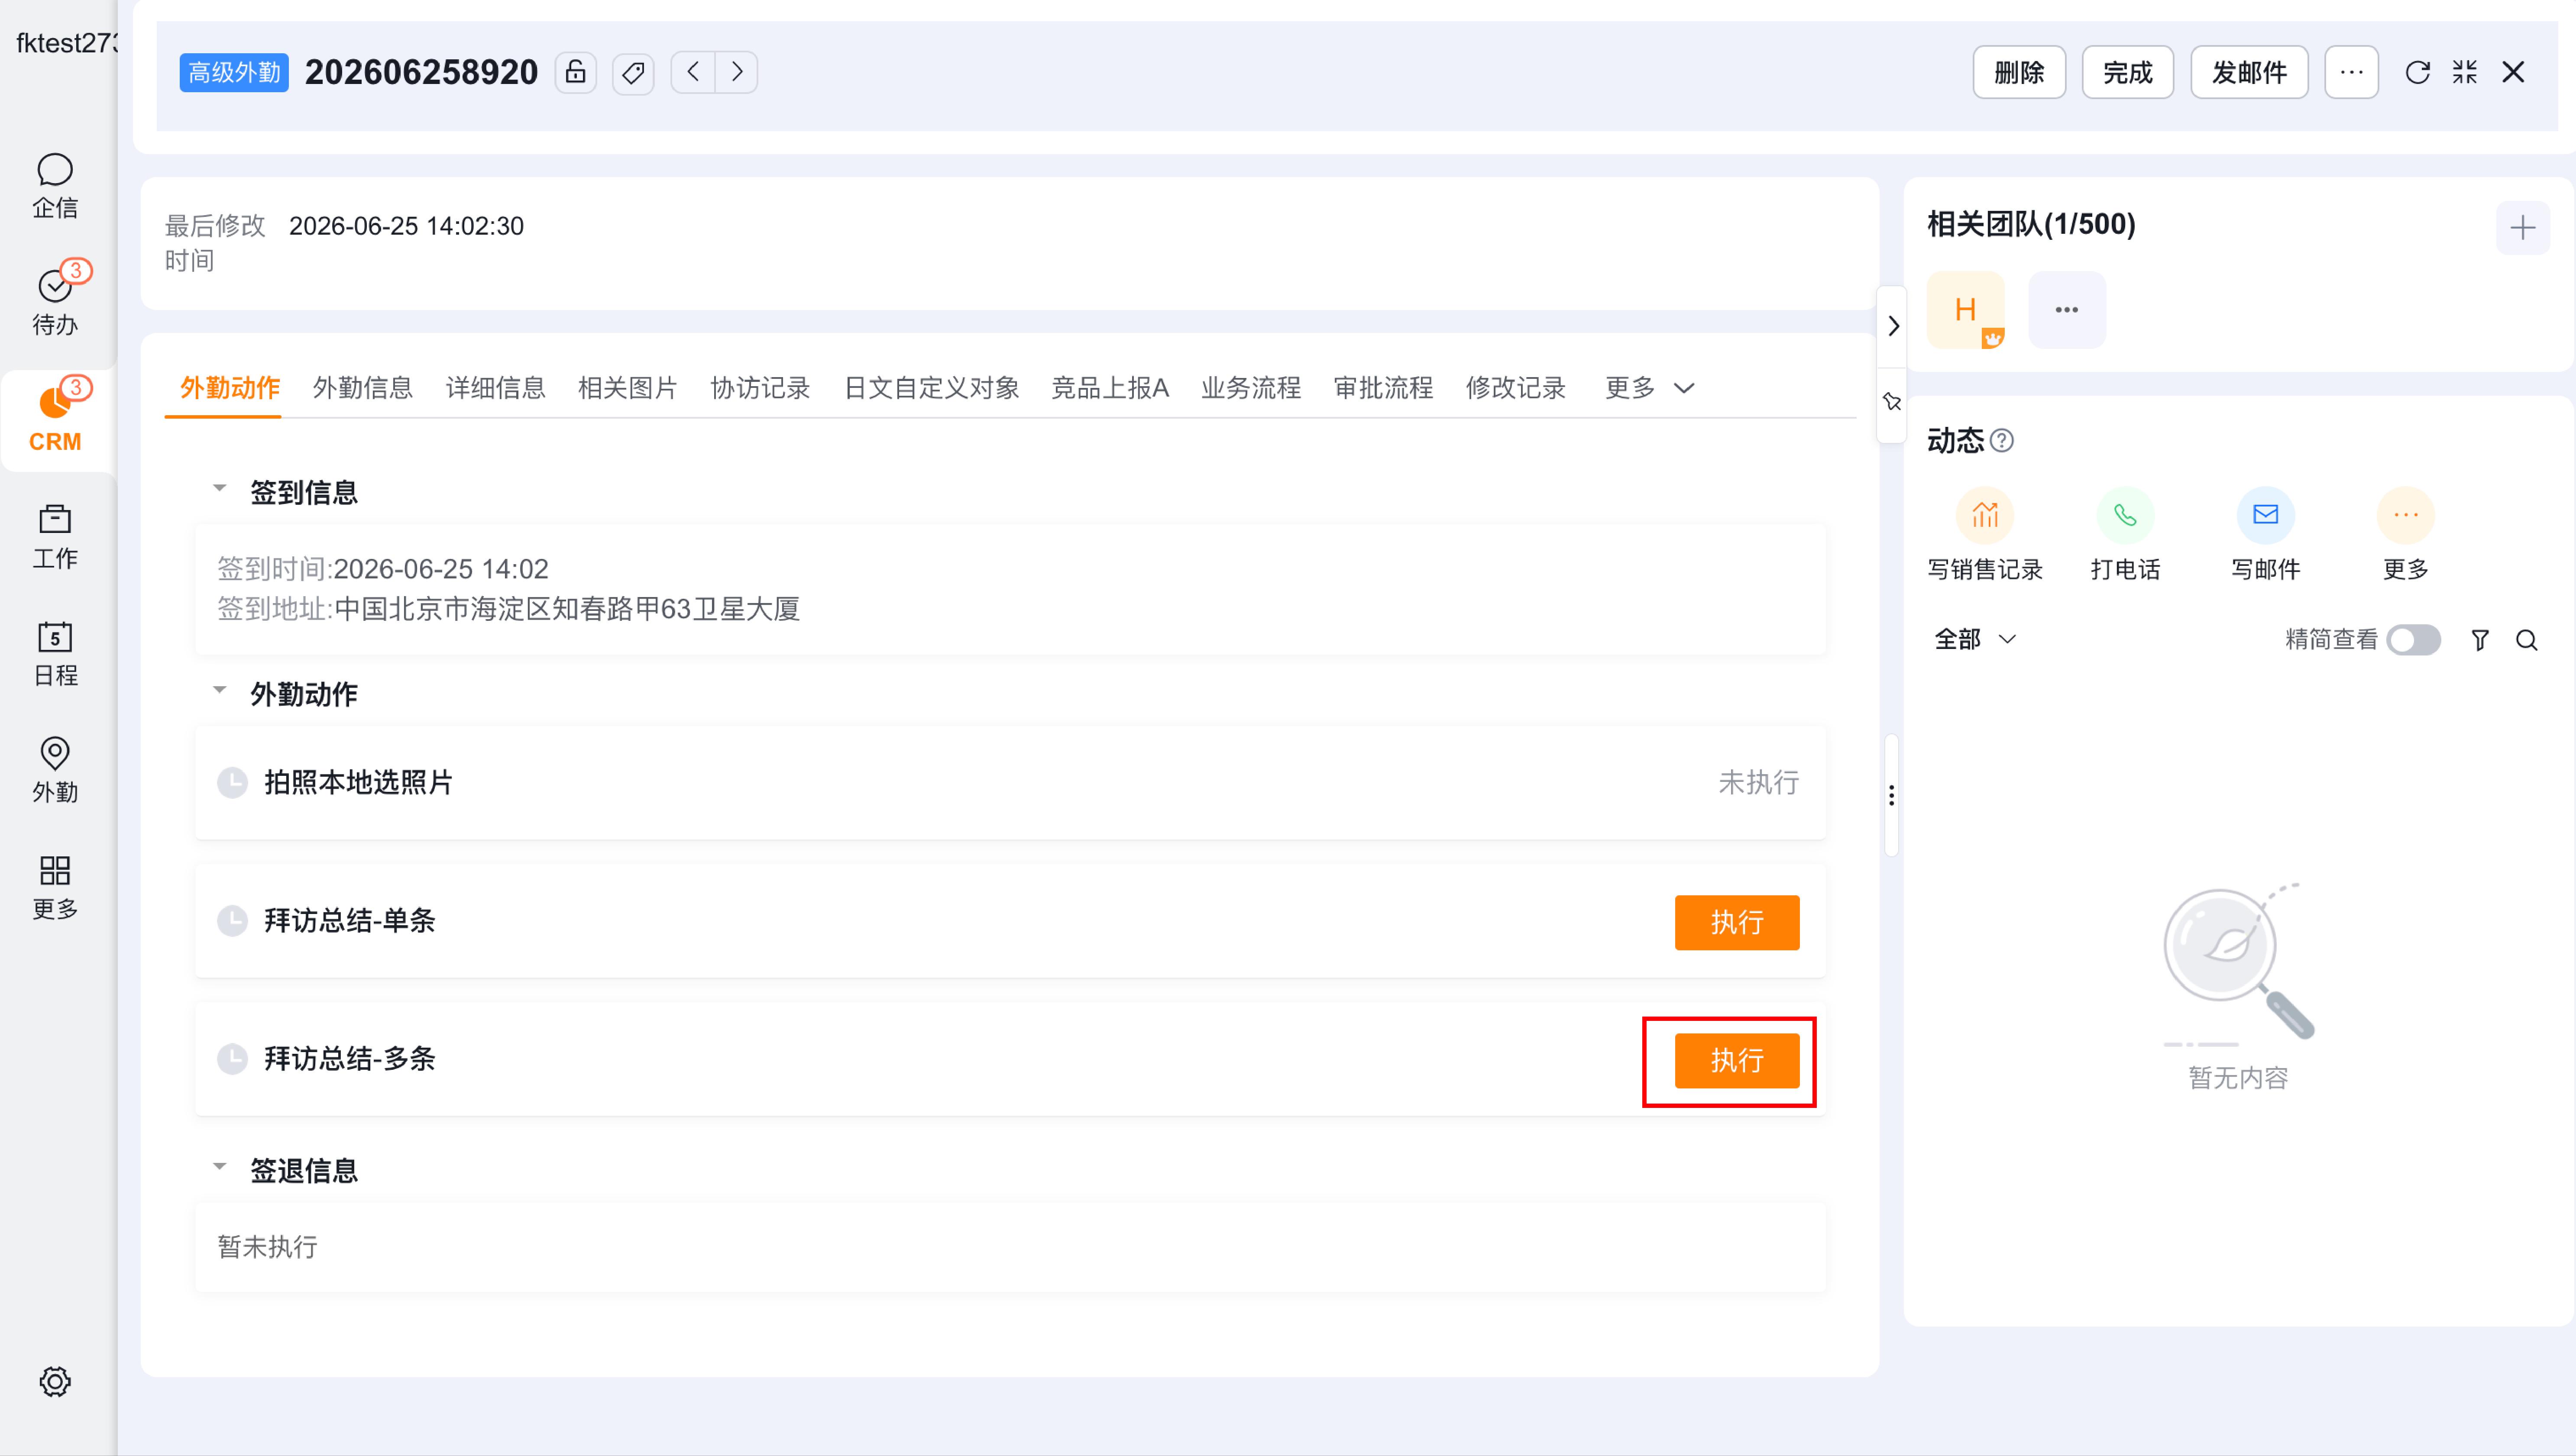The width and height of the screenshot is (2576, 1456).
Task: Open 写邮件 envelope icon
Action: (x=2265, y=516)
